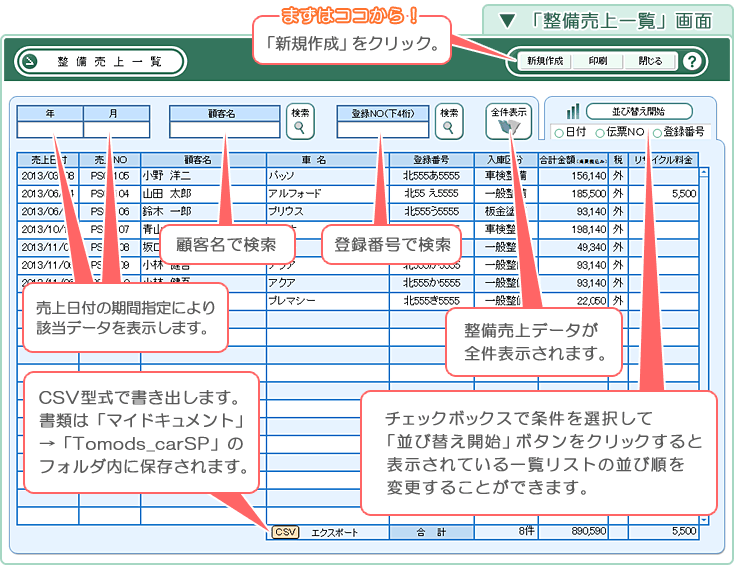Select the 登録番号 sort radio button
This screenshot has height=565, width=735.
[657, 133]
